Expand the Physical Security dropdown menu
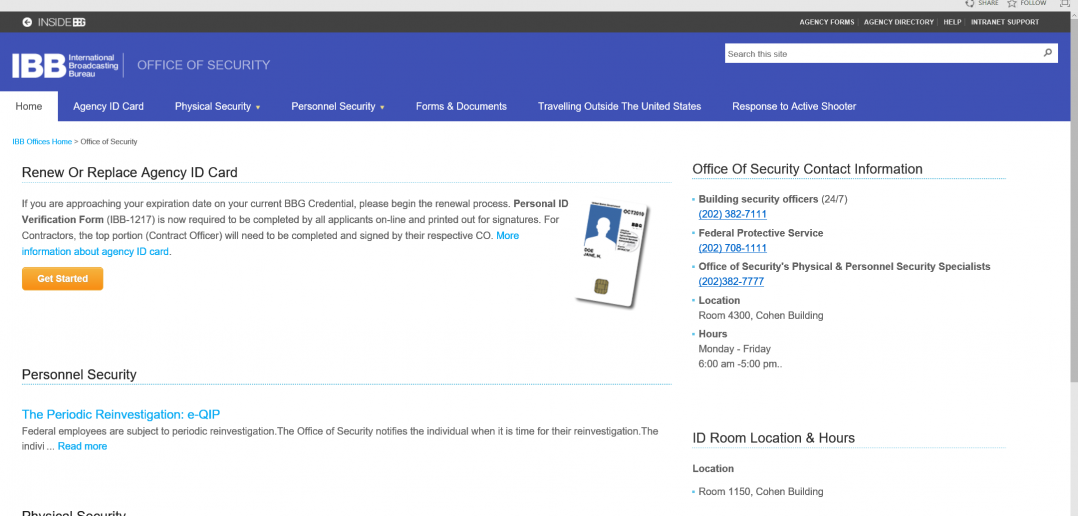 [217, 106]
